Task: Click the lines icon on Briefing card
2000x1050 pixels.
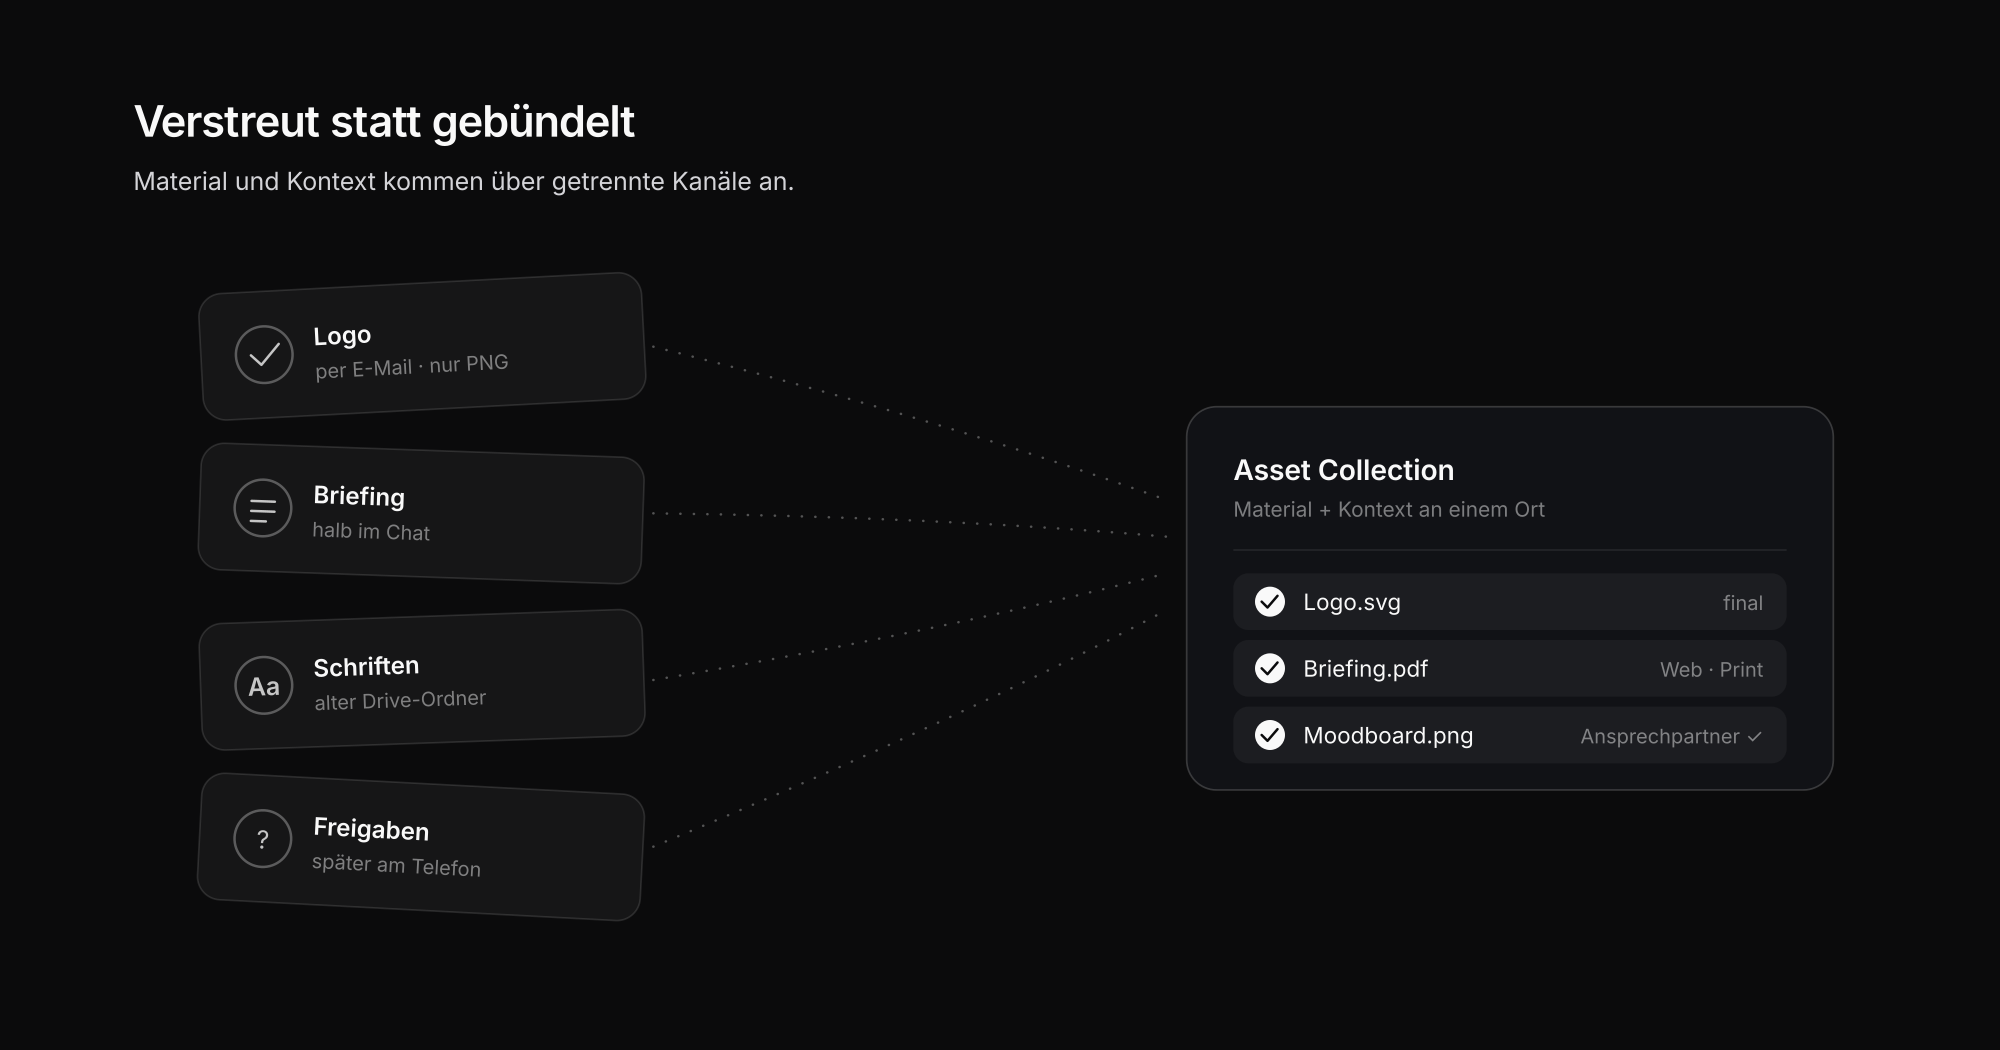Action: (x=262, y=508)
